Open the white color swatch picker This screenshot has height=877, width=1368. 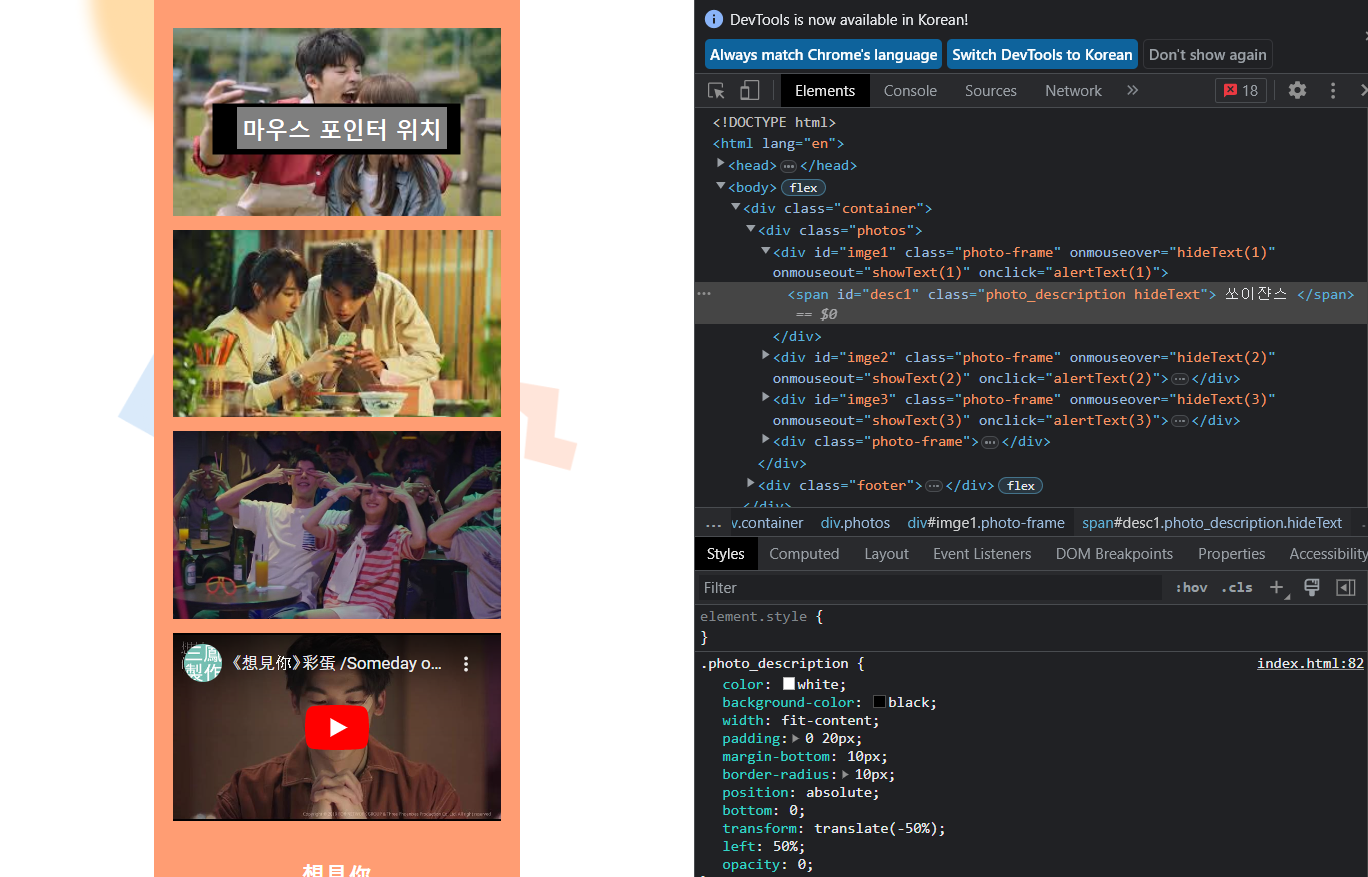[x=789, y=684]
